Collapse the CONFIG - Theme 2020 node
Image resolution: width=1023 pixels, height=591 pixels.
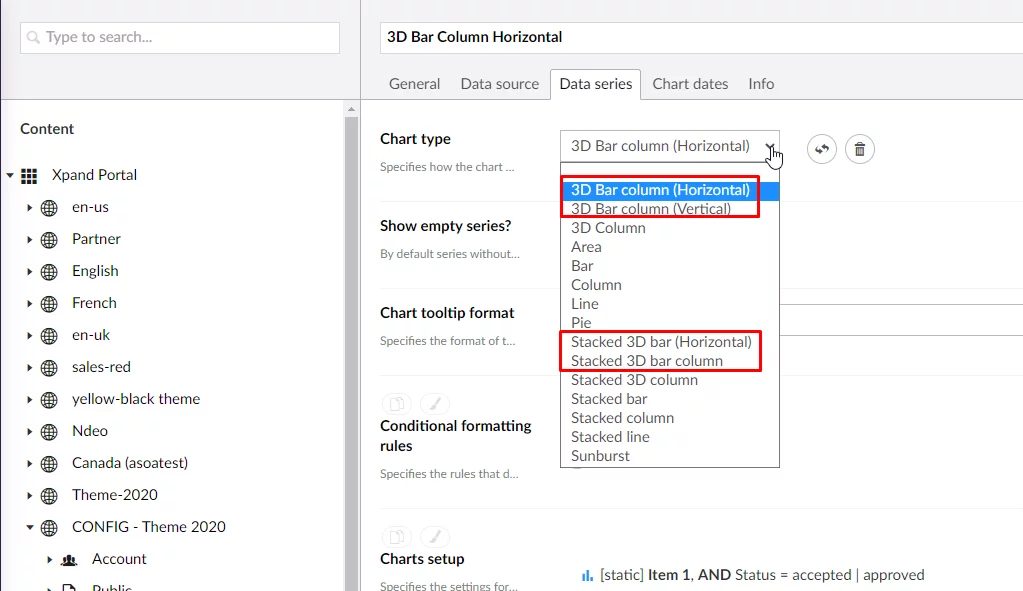tap(30, 528)
